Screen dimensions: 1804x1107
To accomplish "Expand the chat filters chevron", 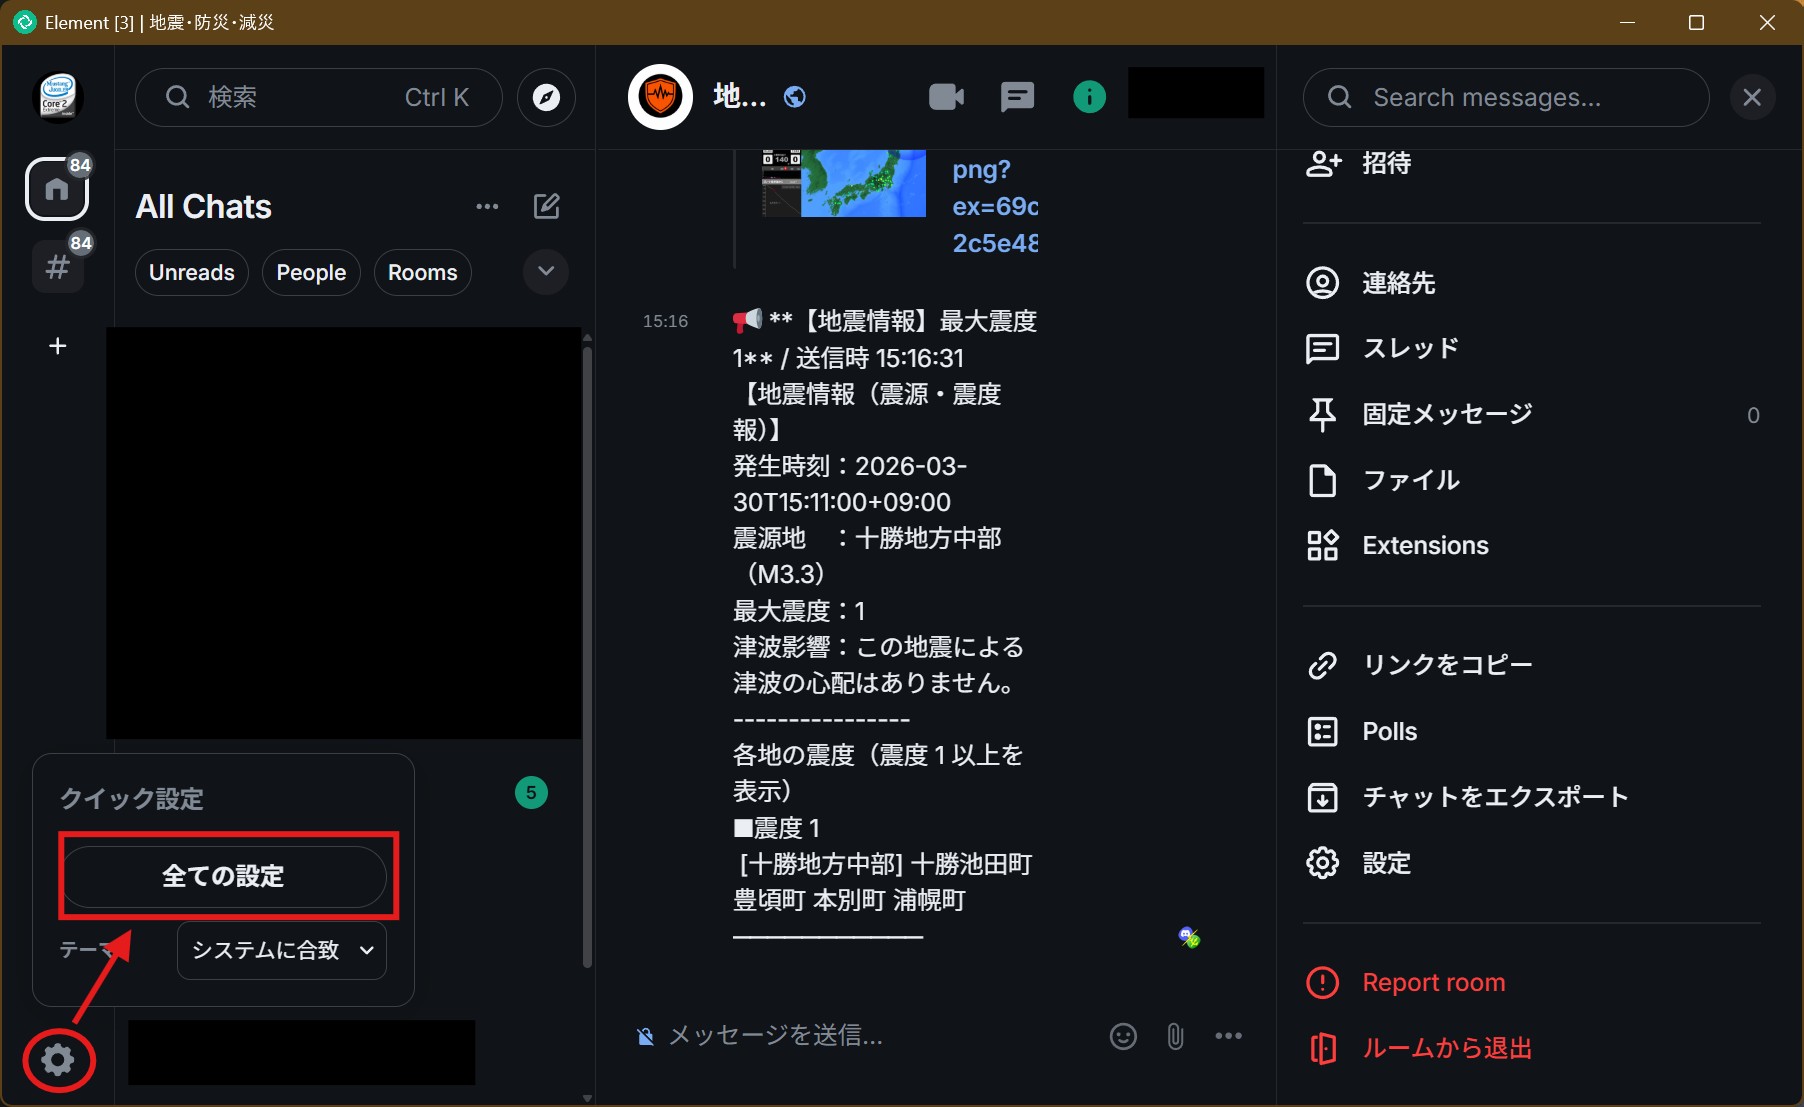I will (546, 272).
